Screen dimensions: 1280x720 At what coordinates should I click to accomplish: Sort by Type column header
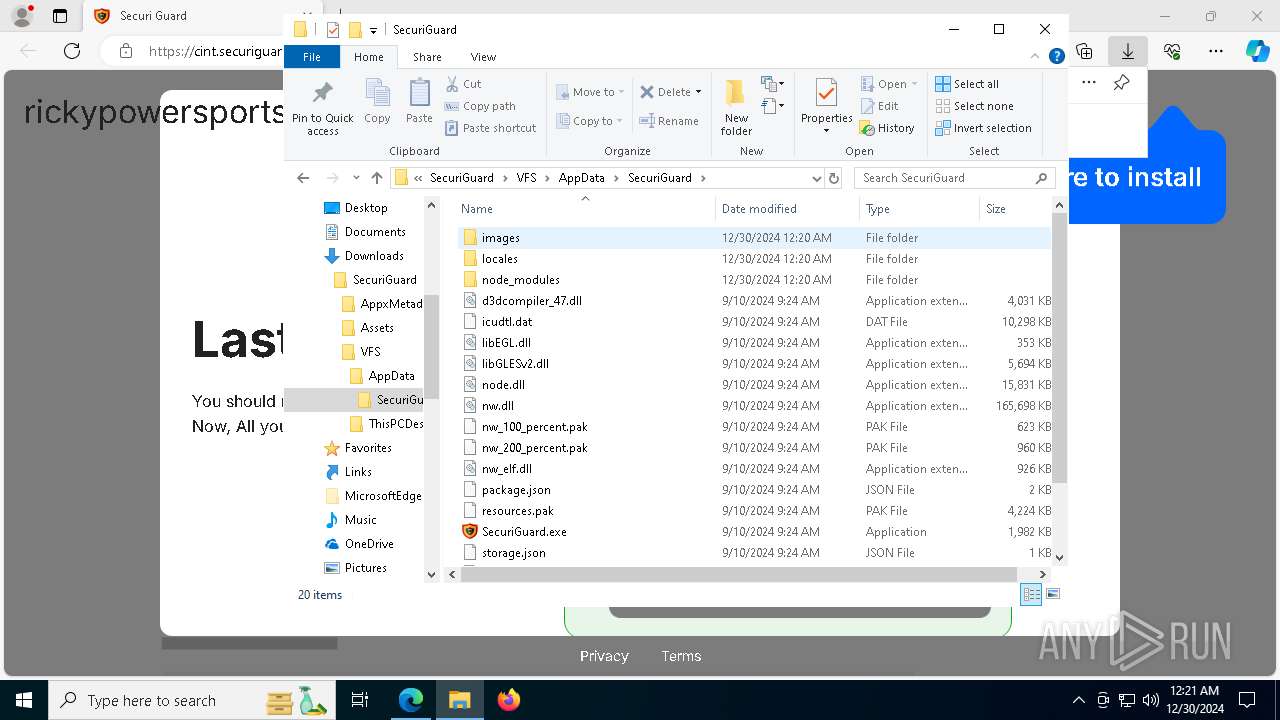pos(919,209)
